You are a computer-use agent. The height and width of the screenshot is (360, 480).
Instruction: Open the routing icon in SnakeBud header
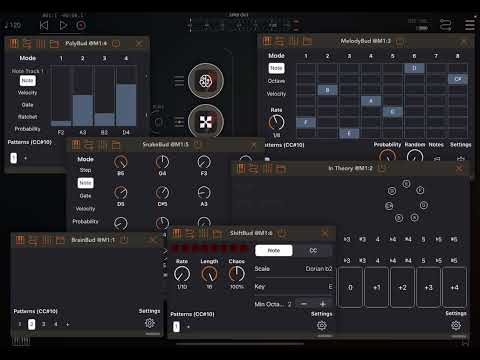89,145
